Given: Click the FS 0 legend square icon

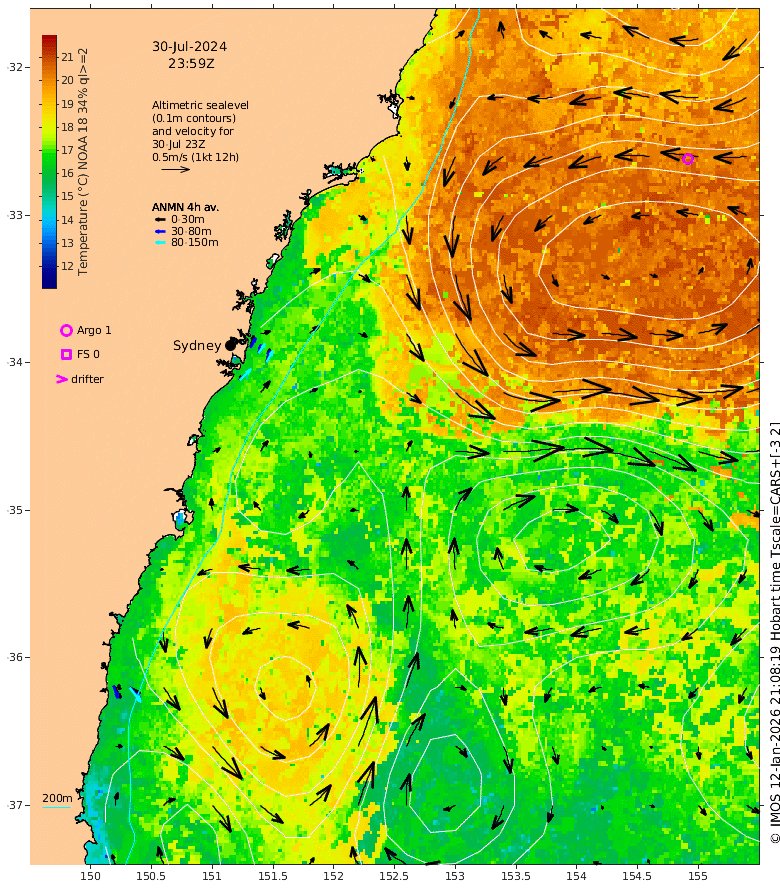Looking at the screenshot, I should (66, 354).
